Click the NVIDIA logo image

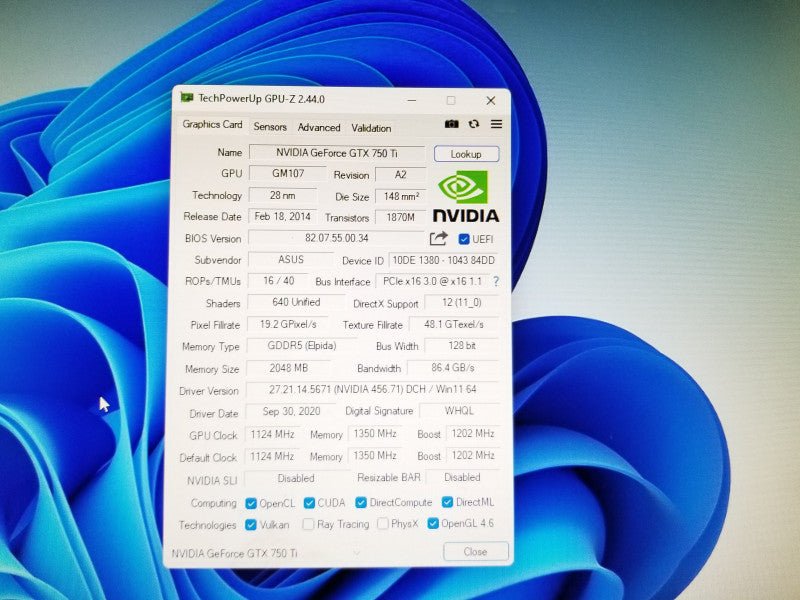(x=465, y=196)
